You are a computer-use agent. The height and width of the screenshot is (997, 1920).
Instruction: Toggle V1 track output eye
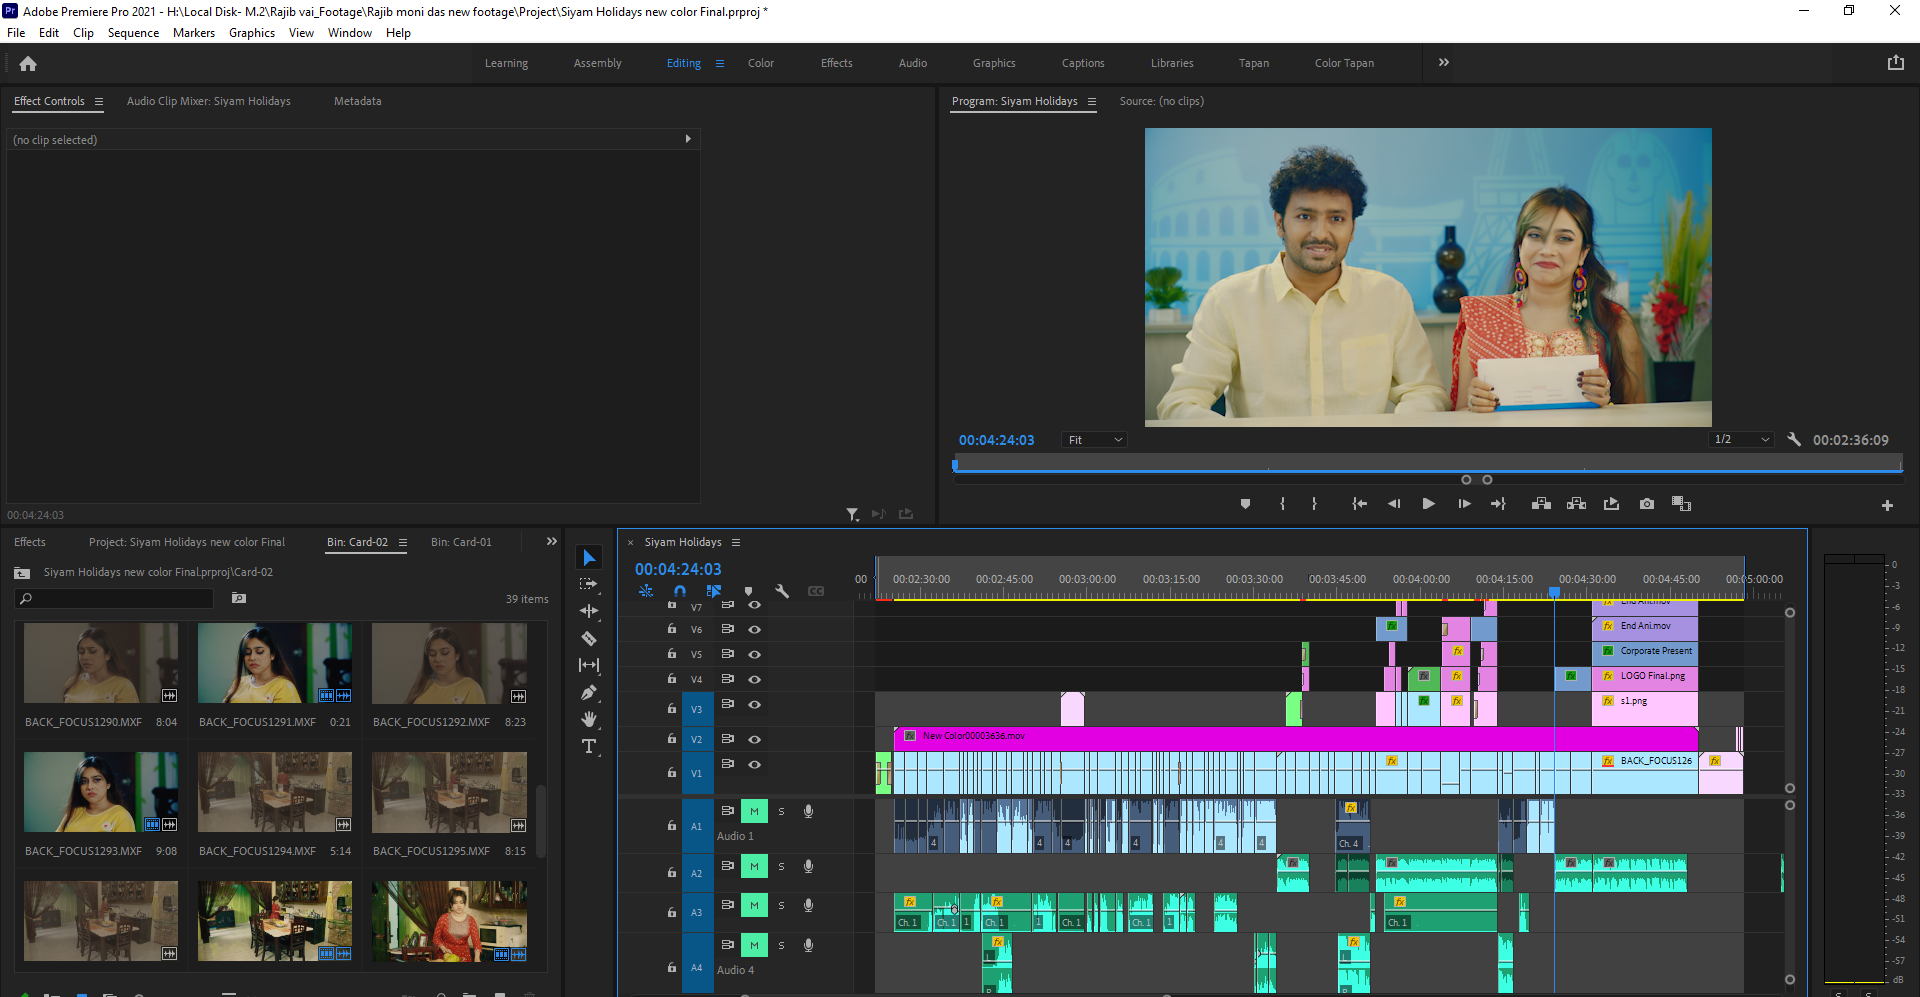[x=755, y=764]
